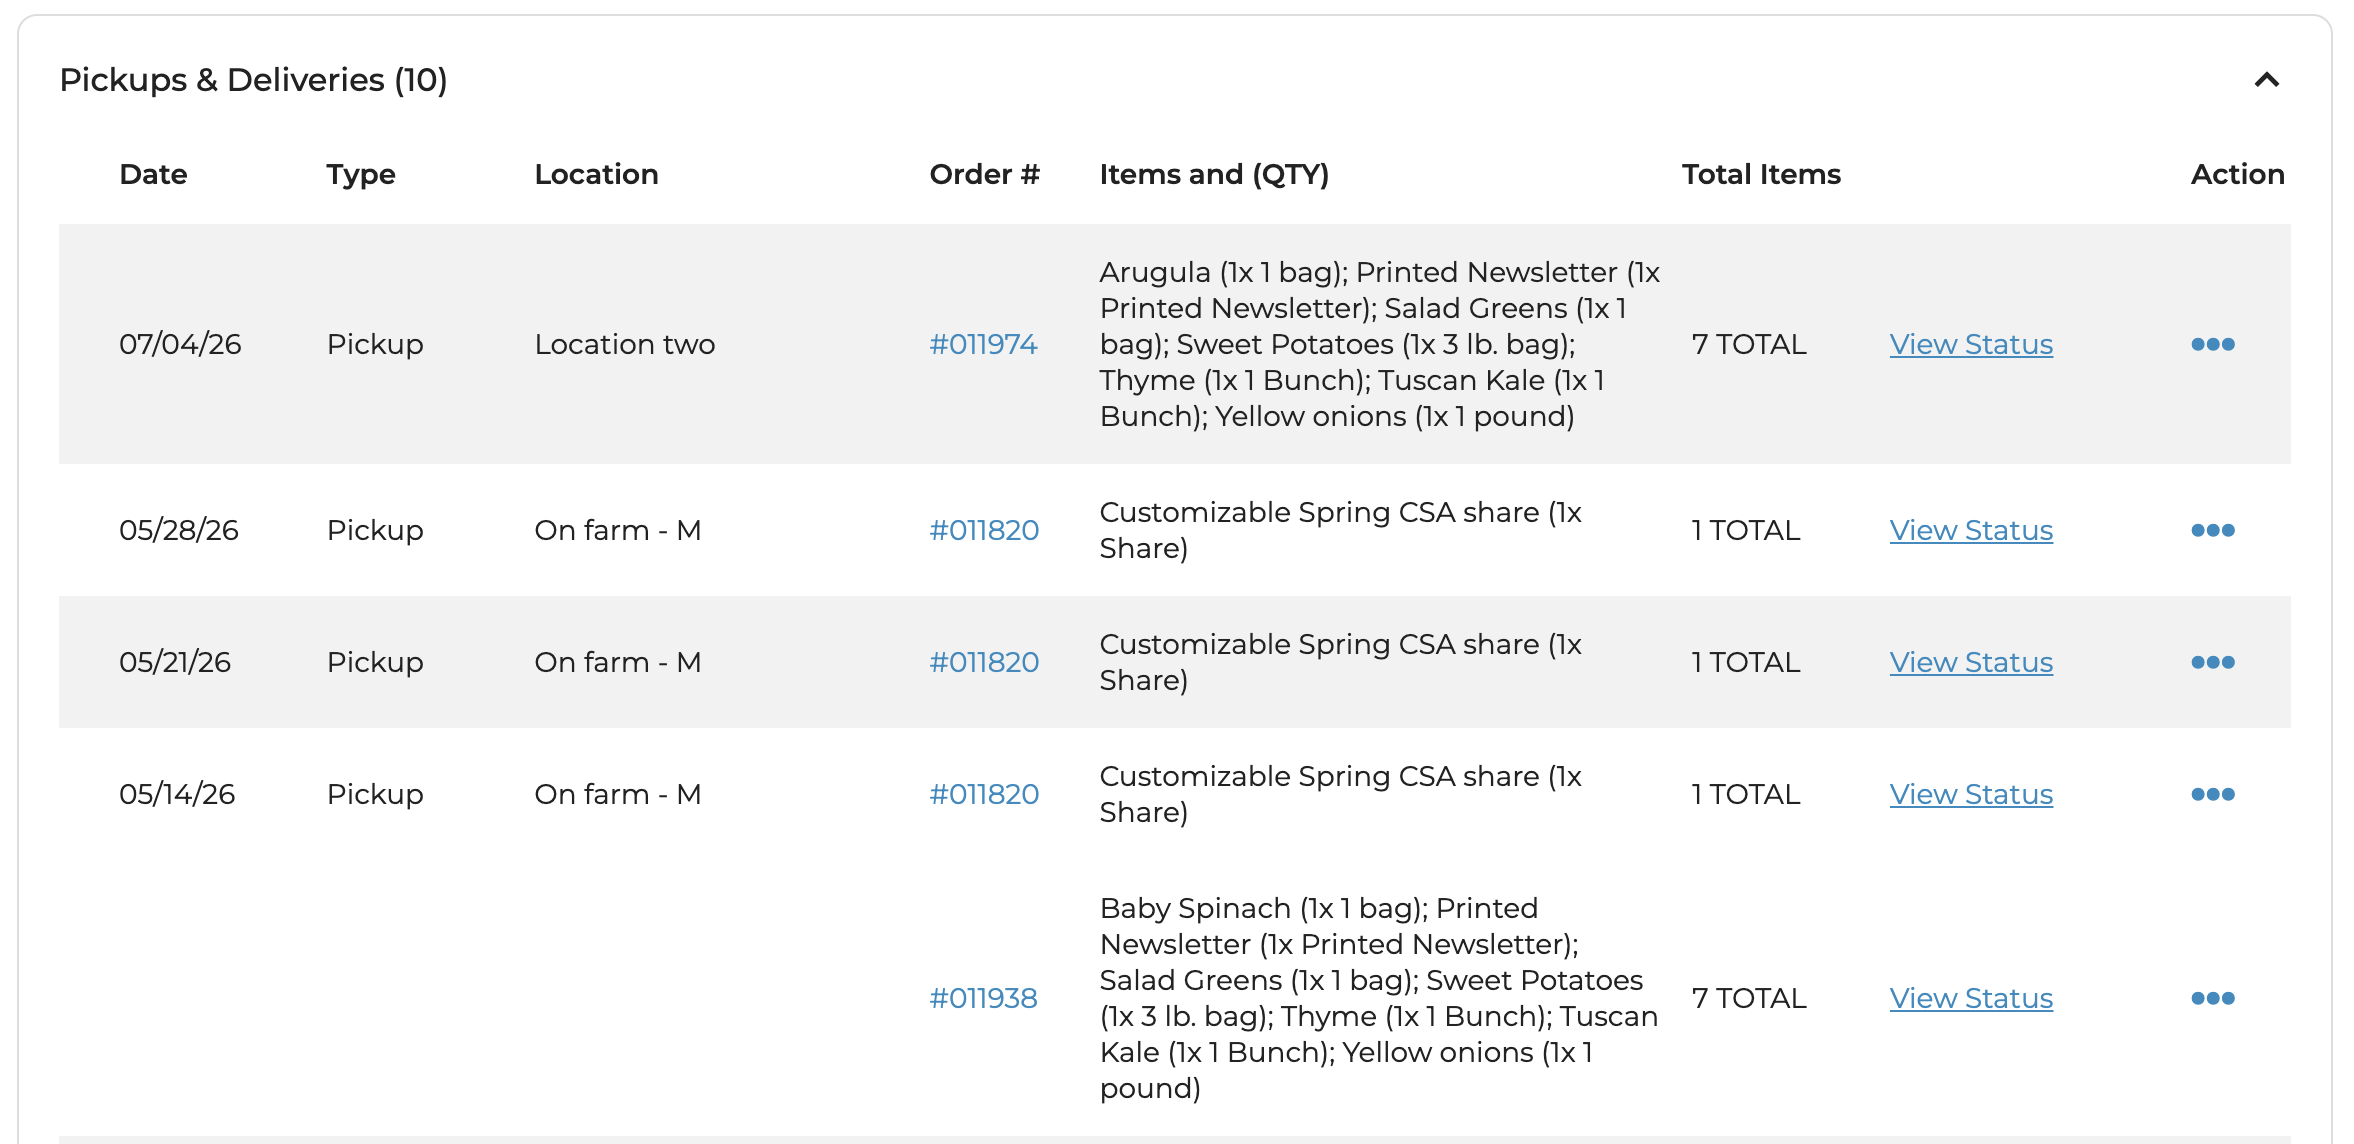Open three-dot menu for 05/28/26 pickup
The width and height of the screenshot is (2354, 1144).
[x=2212, y=530]
